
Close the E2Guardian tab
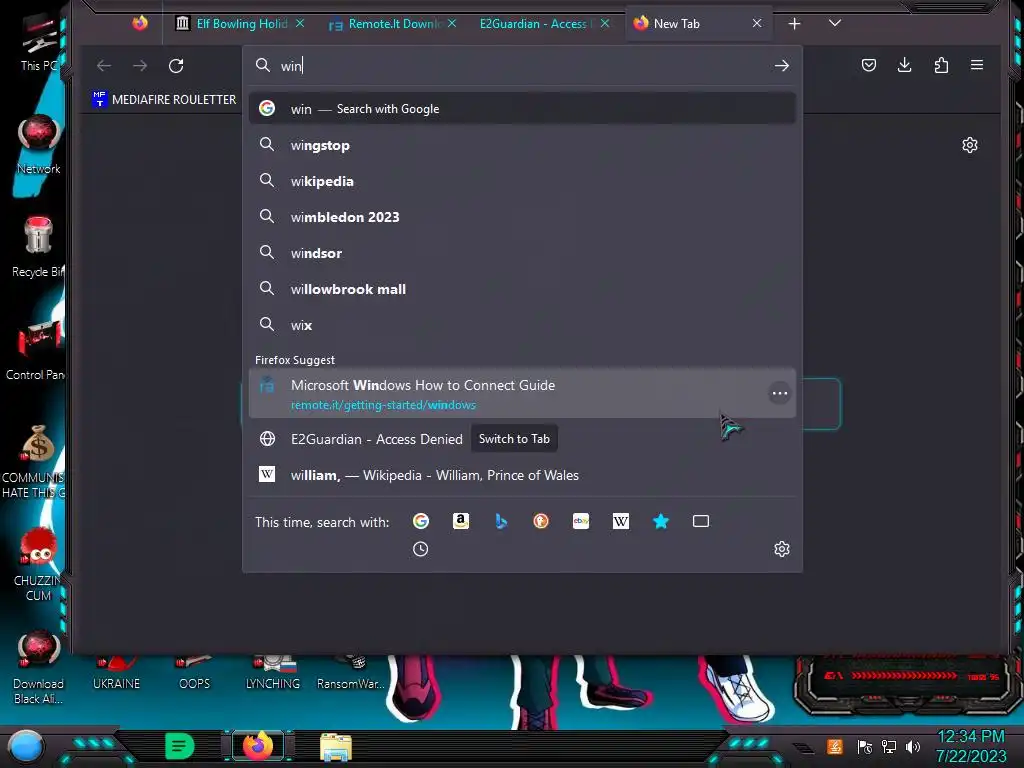click(605, 24)
